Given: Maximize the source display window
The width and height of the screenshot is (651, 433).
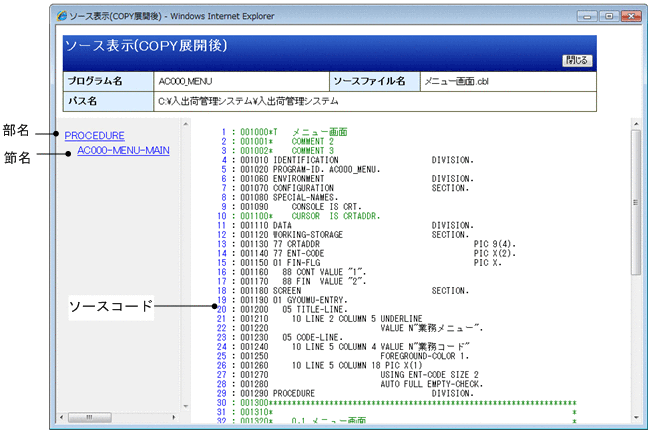Looking at the screenshot, I should tap(609, 17).
